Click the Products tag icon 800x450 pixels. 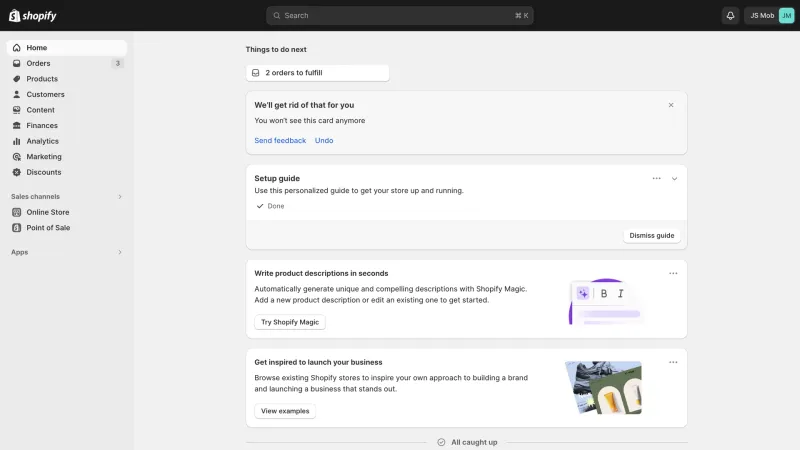tap(17, 79)
